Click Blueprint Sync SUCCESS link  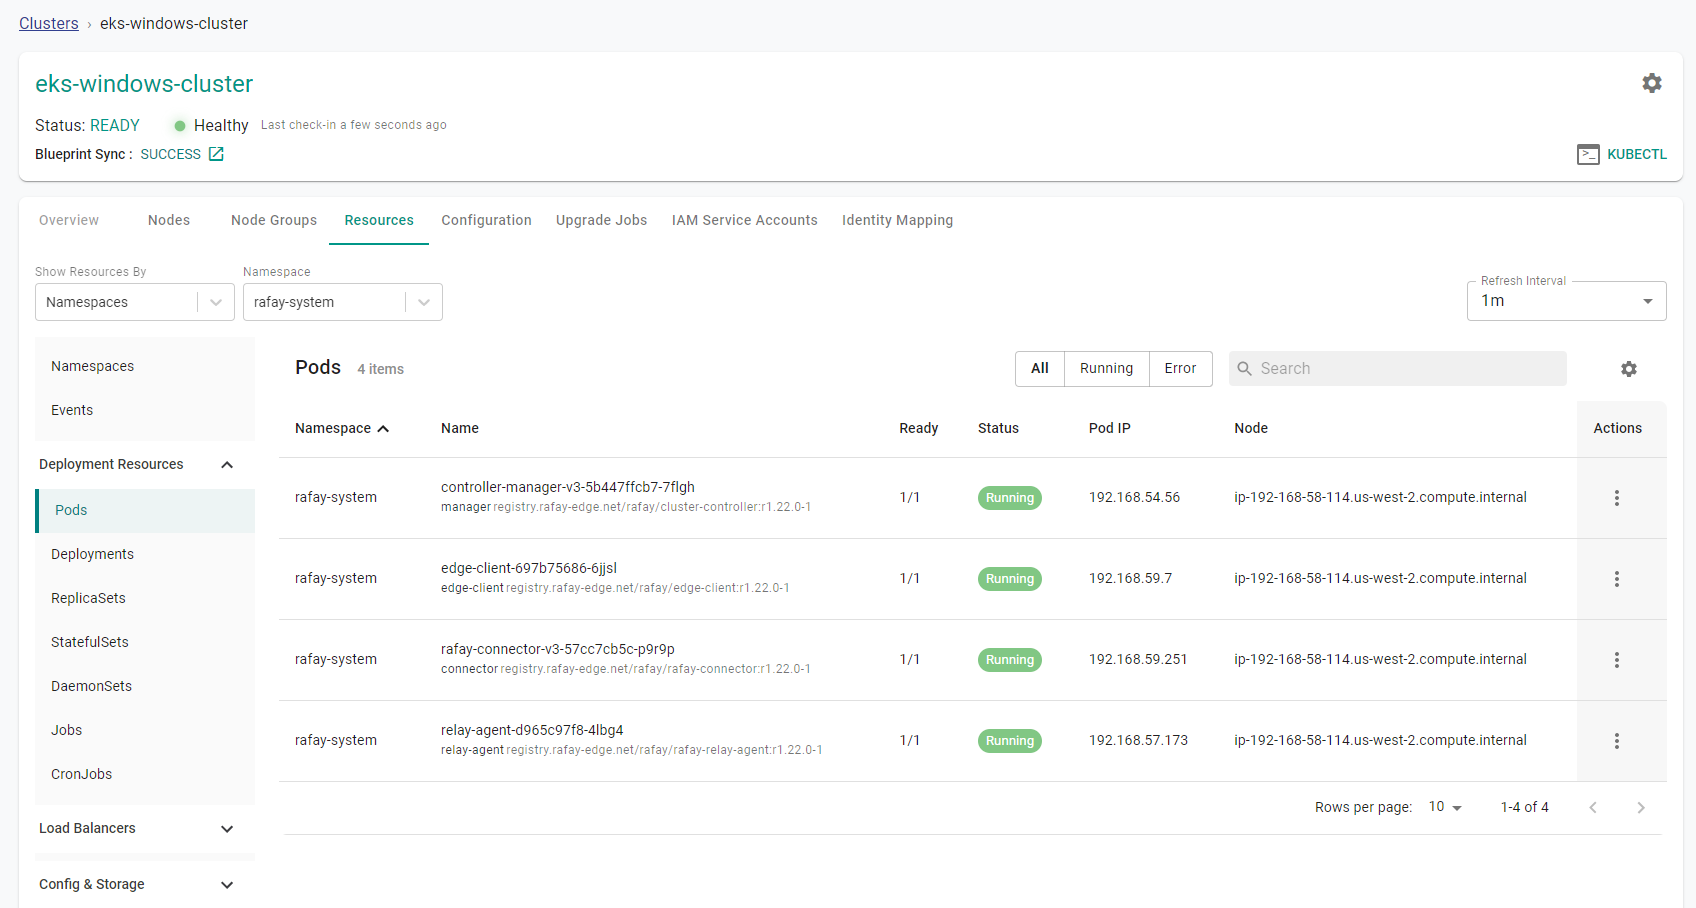coord(171,154)
